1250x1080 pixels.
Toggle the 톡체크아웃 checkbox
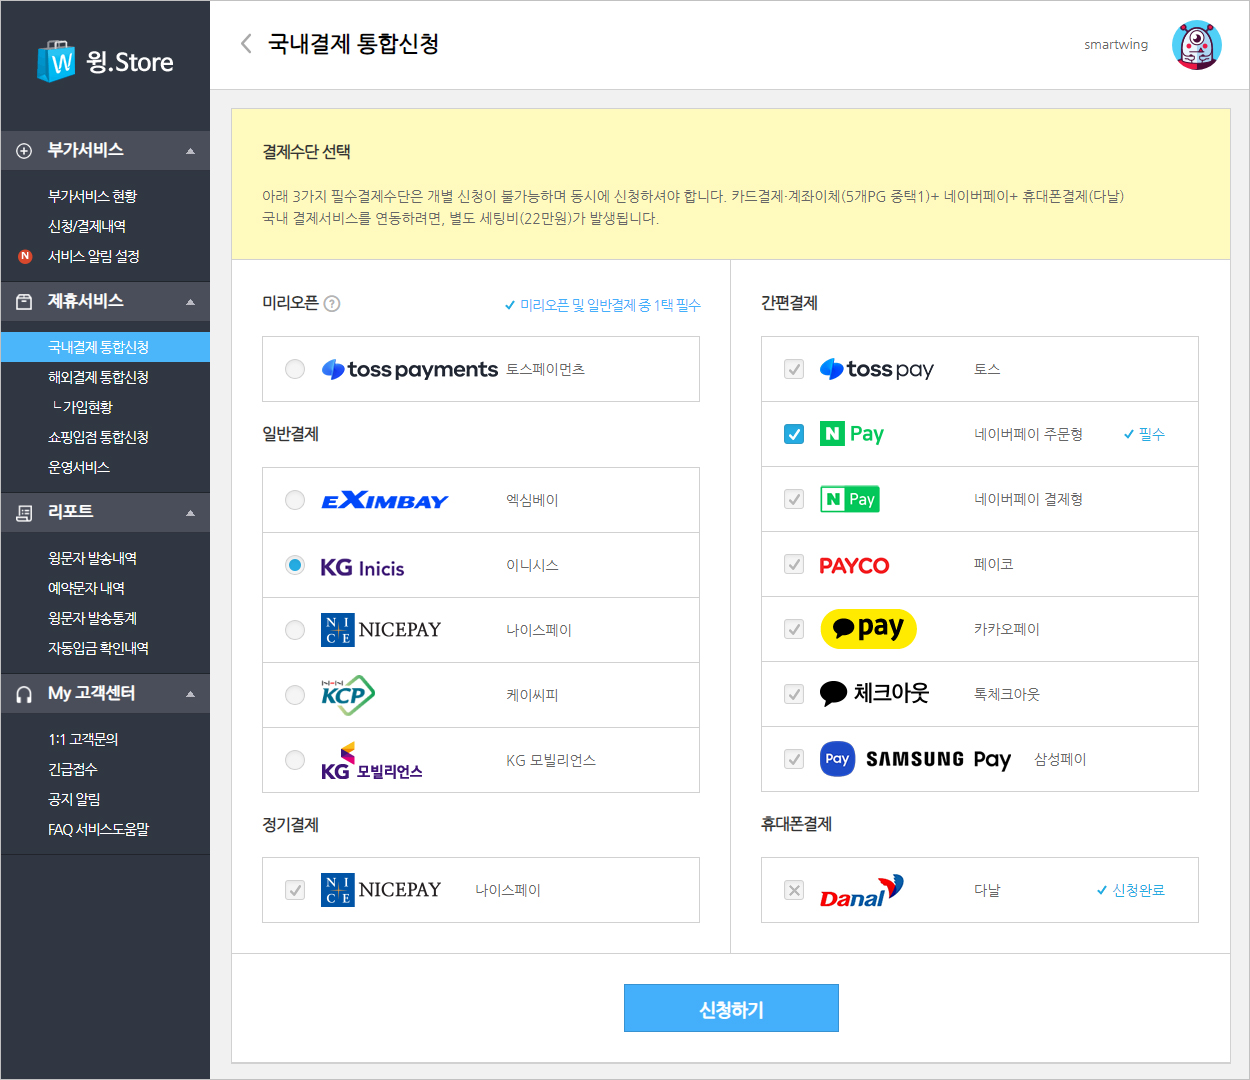pyautogui.click(x=794, y=694)
